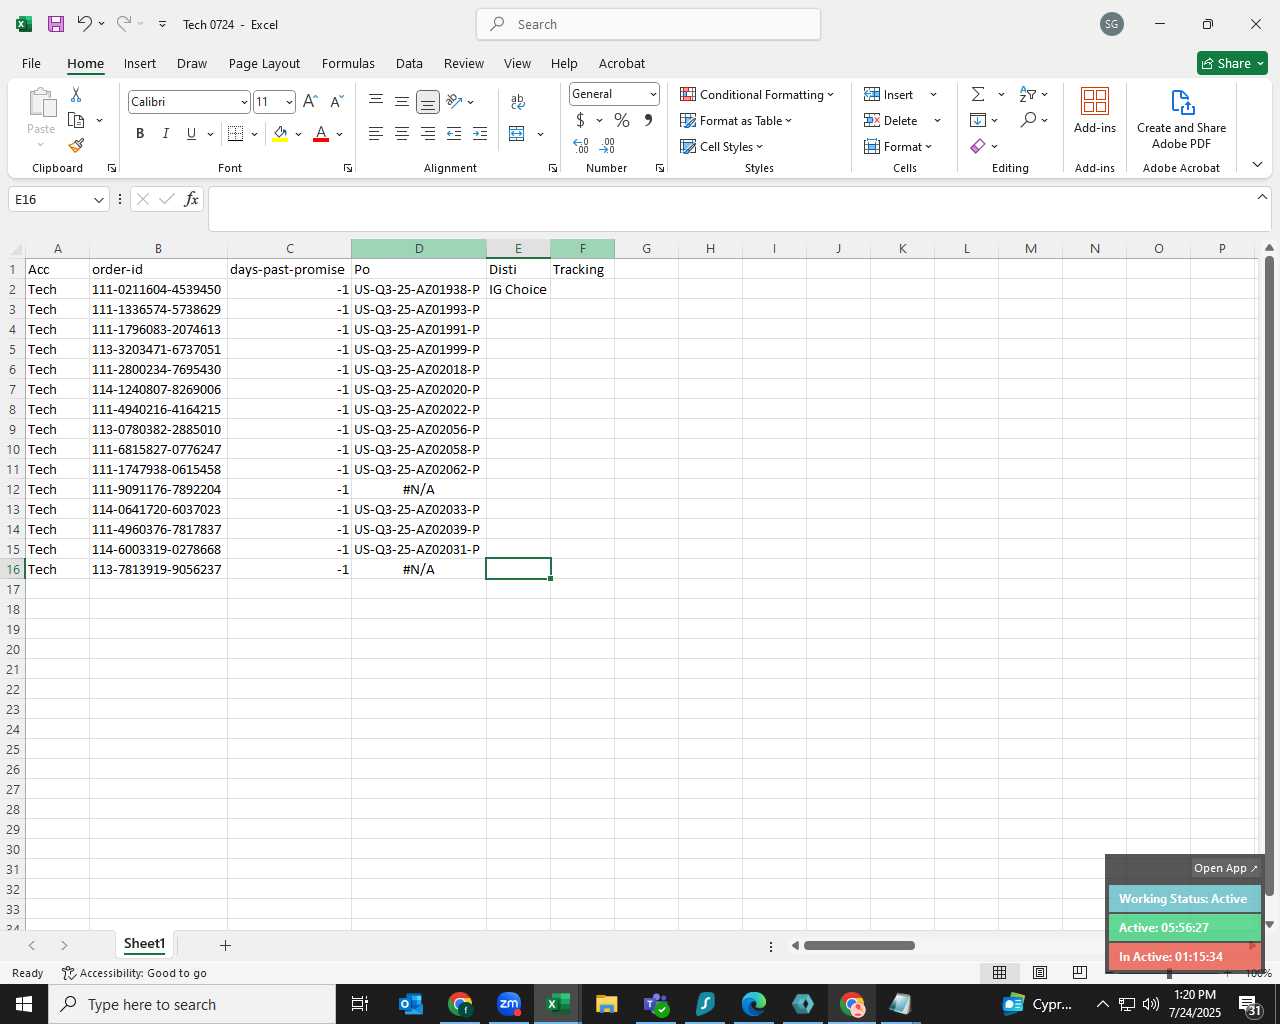Click Insert Function fx icon
This screenshot has height=1024, width=1280.
191,199
